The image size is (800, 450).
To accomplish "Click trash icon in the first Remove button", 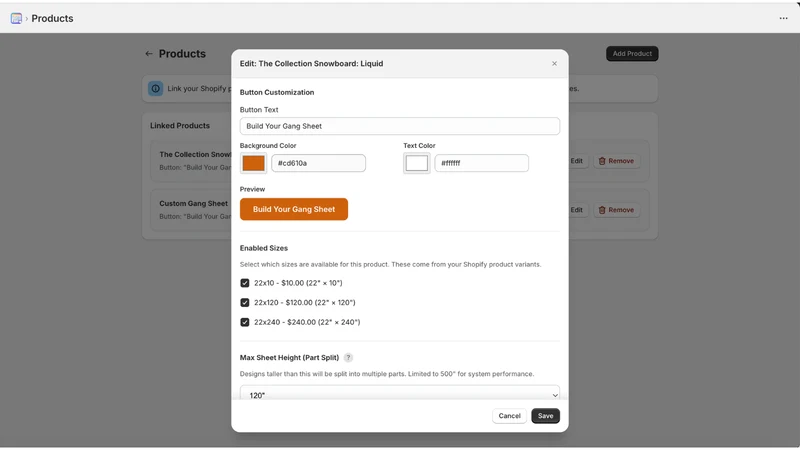I will pyautogui.click(x=602, y=161).
